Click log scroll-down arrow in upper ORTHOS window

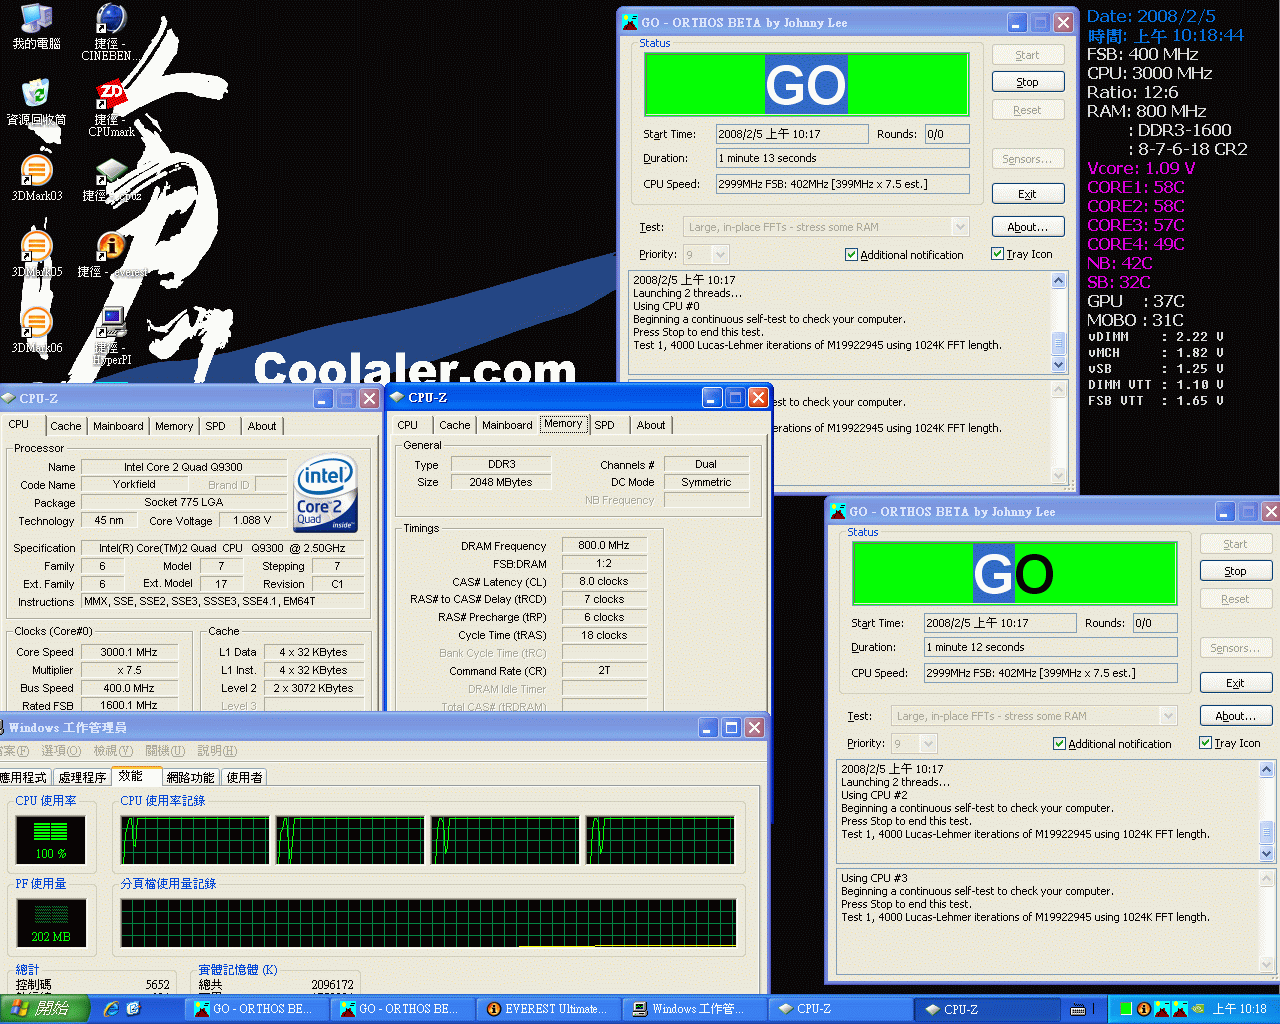tap(1059, 365)
